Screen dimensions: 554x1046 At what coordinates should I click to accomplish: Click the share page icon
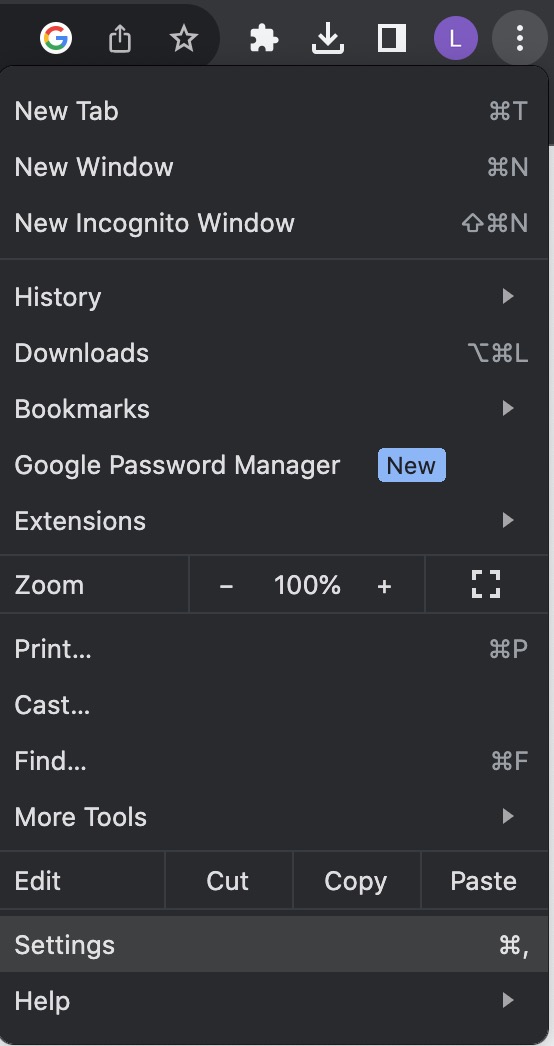click(119, 39)
